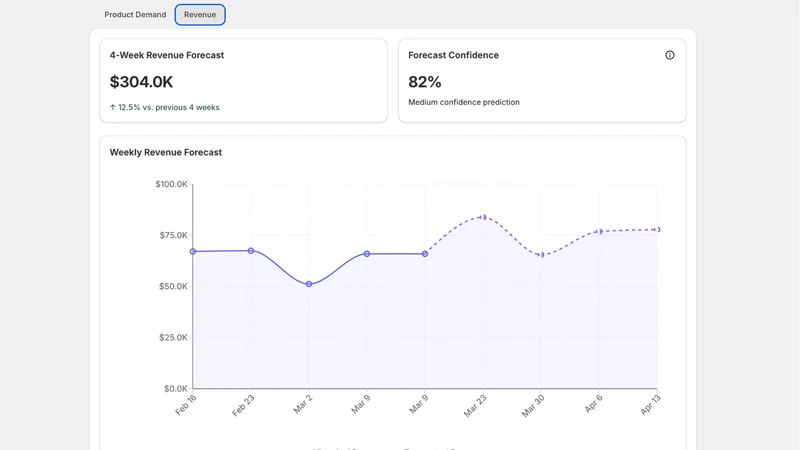Click the Mar 2 x-axis label
Screen dimensions: 800x450
tap(303, 404)
